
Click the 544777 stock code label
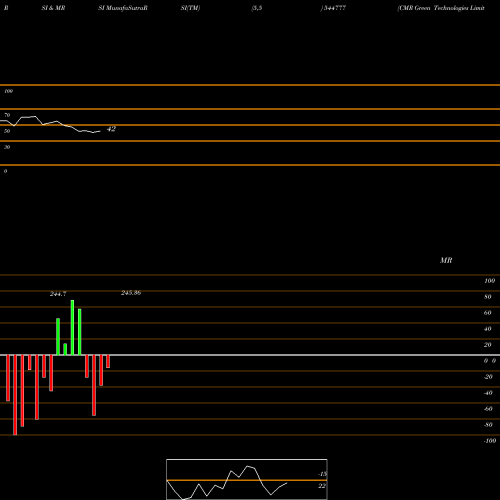[x=333, y=8]
